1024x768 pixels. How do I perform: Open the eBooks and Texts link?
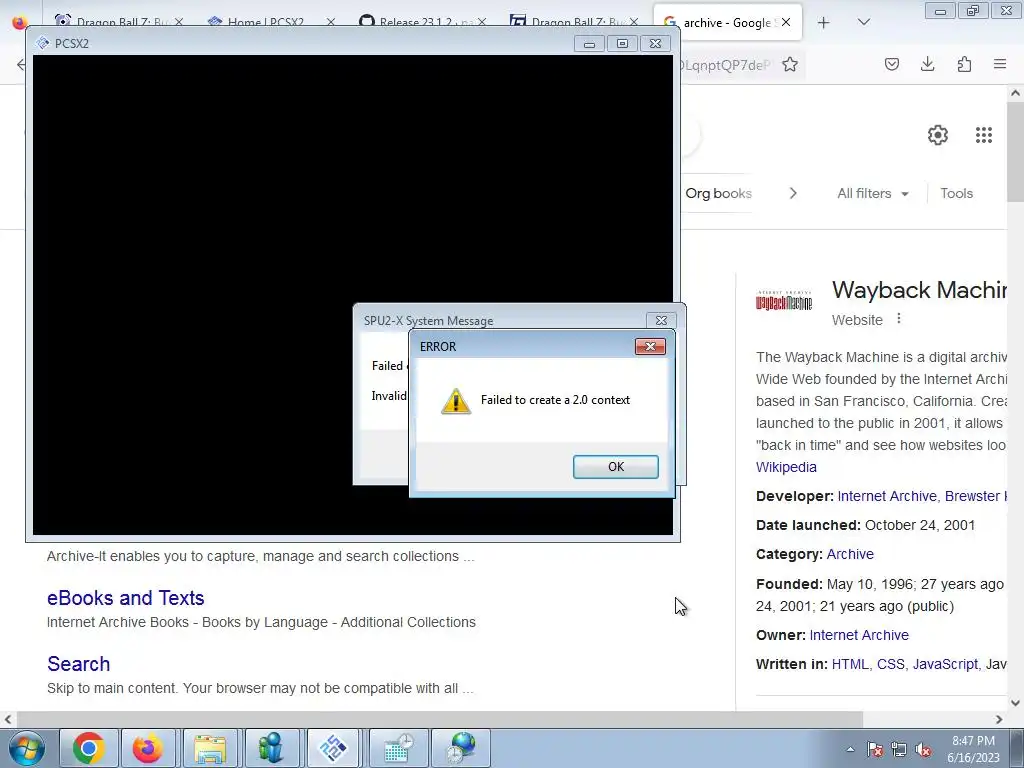pyautogui.click(x=125, y=598)
